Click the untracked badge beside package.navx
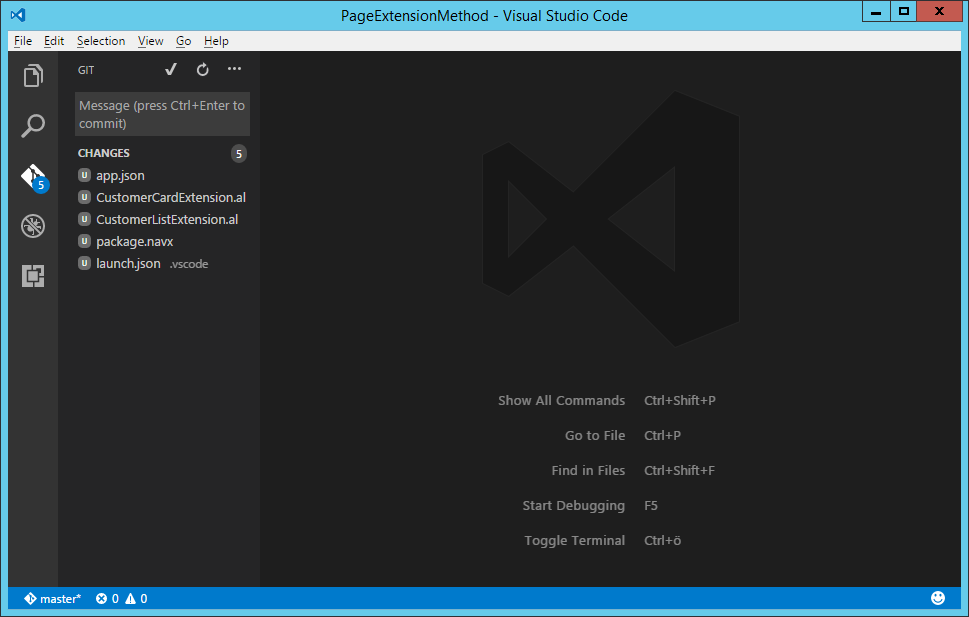The height and width of the screenshot is (617, 969). pos(85,241)
